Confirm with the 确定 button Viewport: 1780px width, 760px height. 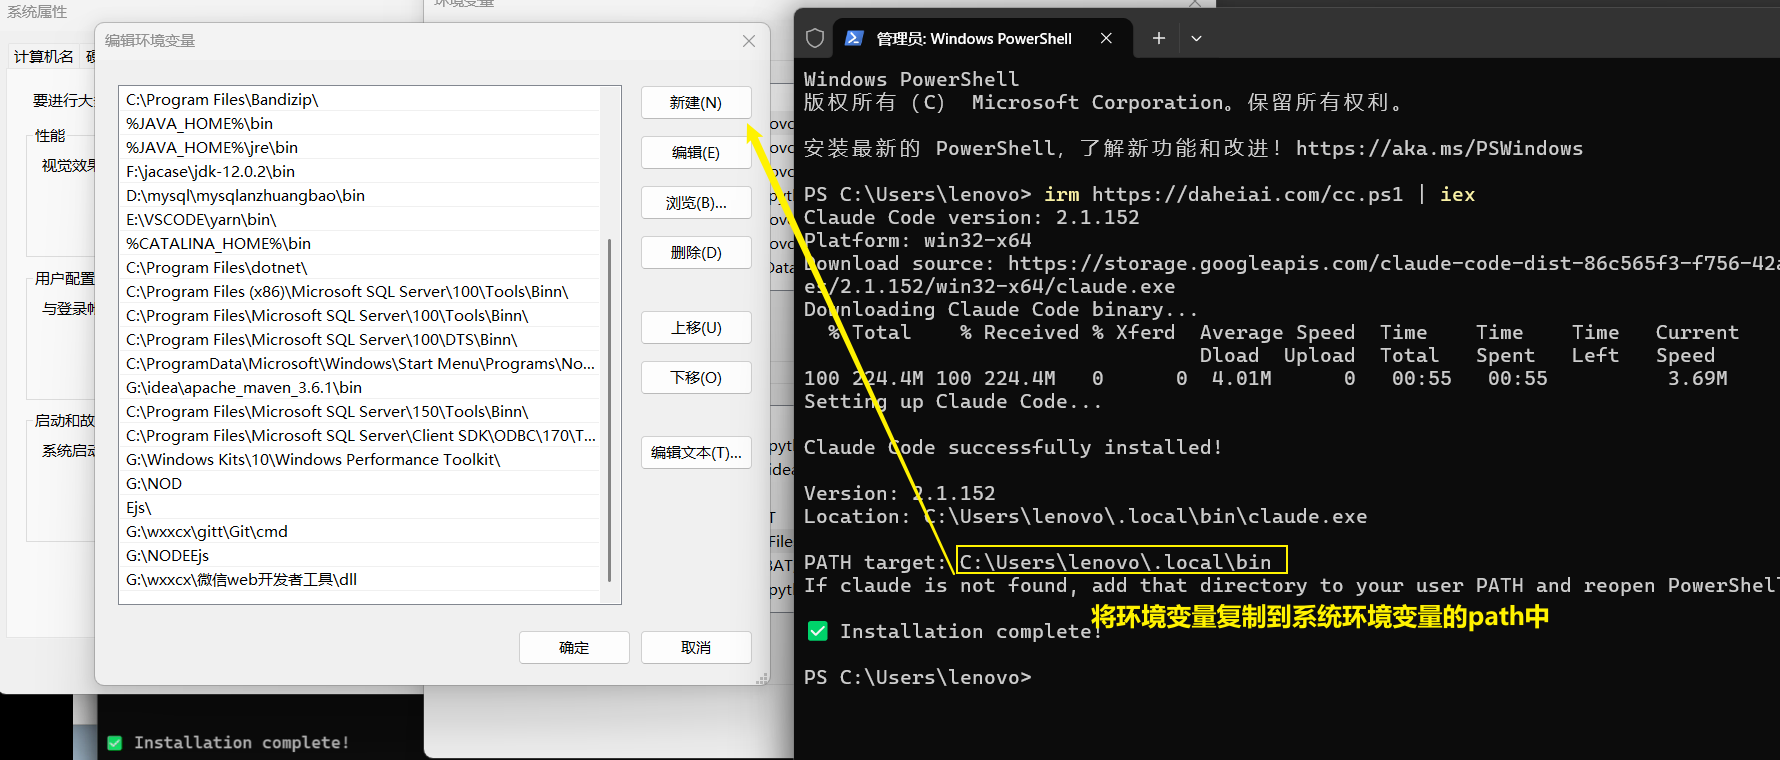click(574, 648)
